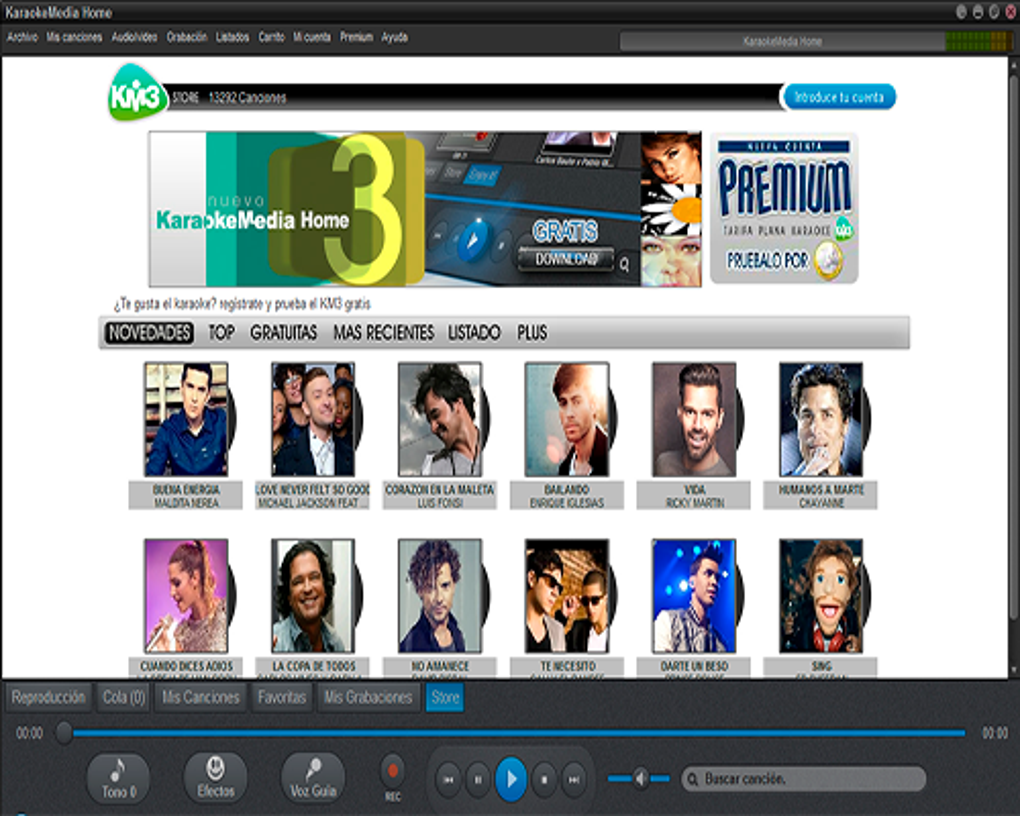Image resolution: width=1020 pixels, height=816 pixels.
Task: Toggle the Voz Guía guide voice
Action: point(313,778)
